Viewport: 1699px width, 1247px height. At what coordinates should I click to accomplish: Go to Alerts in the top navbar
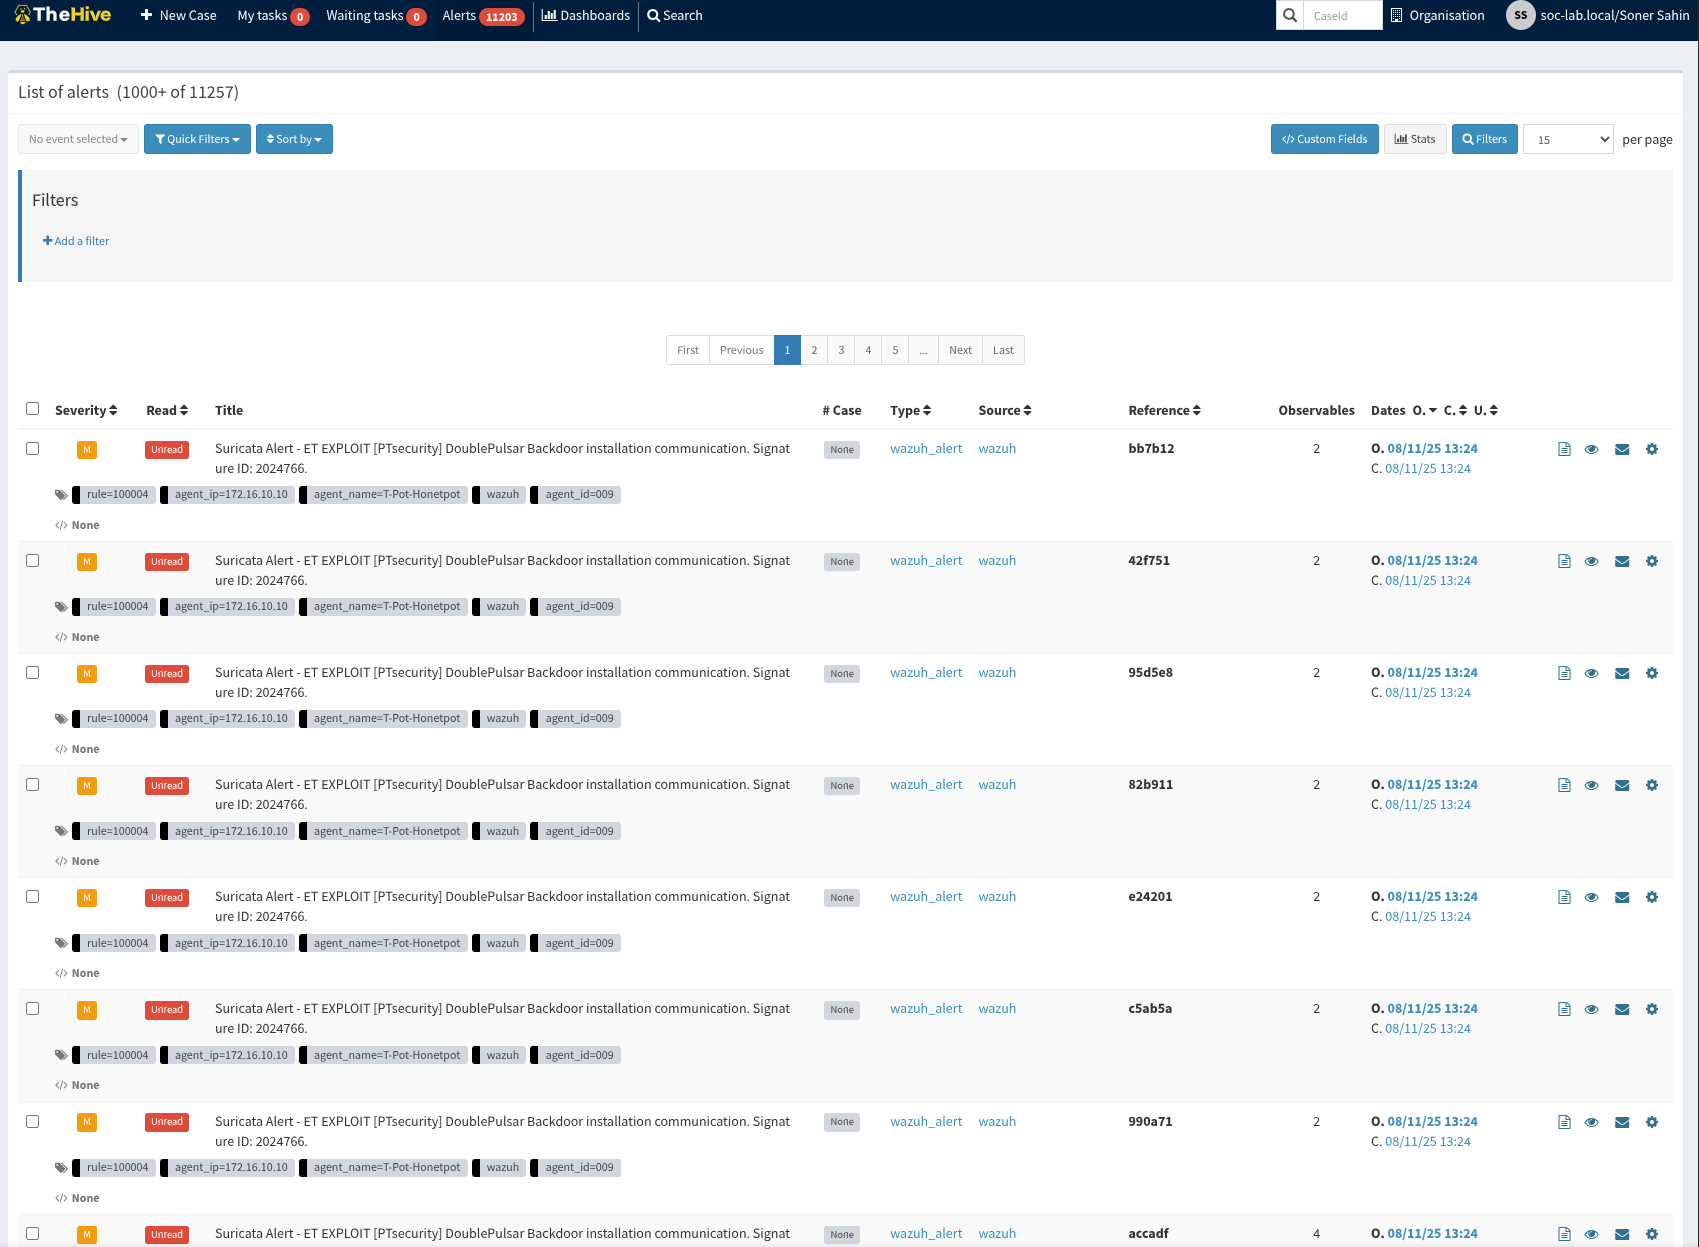coord(482,15)
